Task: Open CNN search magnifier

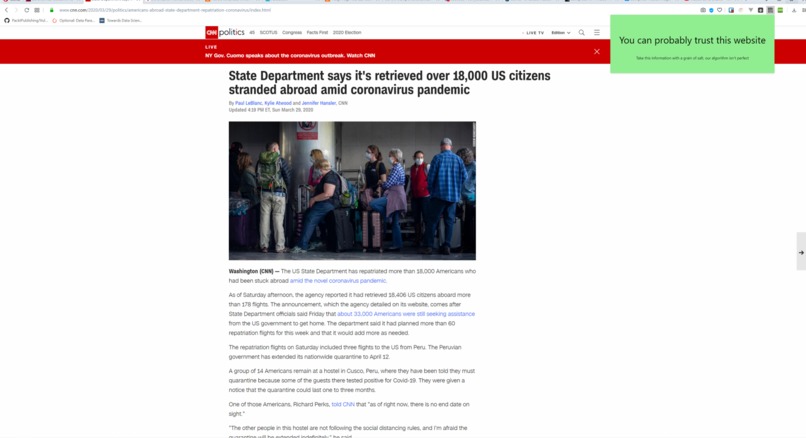Action: tap(582, 32)
